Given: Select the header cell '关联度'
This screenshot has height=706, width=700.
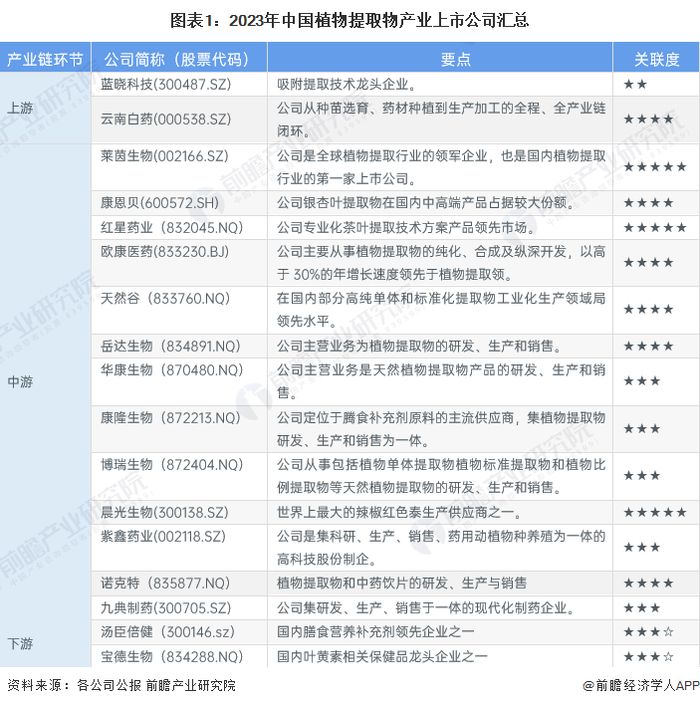Looking at the screenshot, I should click(657, 59).
